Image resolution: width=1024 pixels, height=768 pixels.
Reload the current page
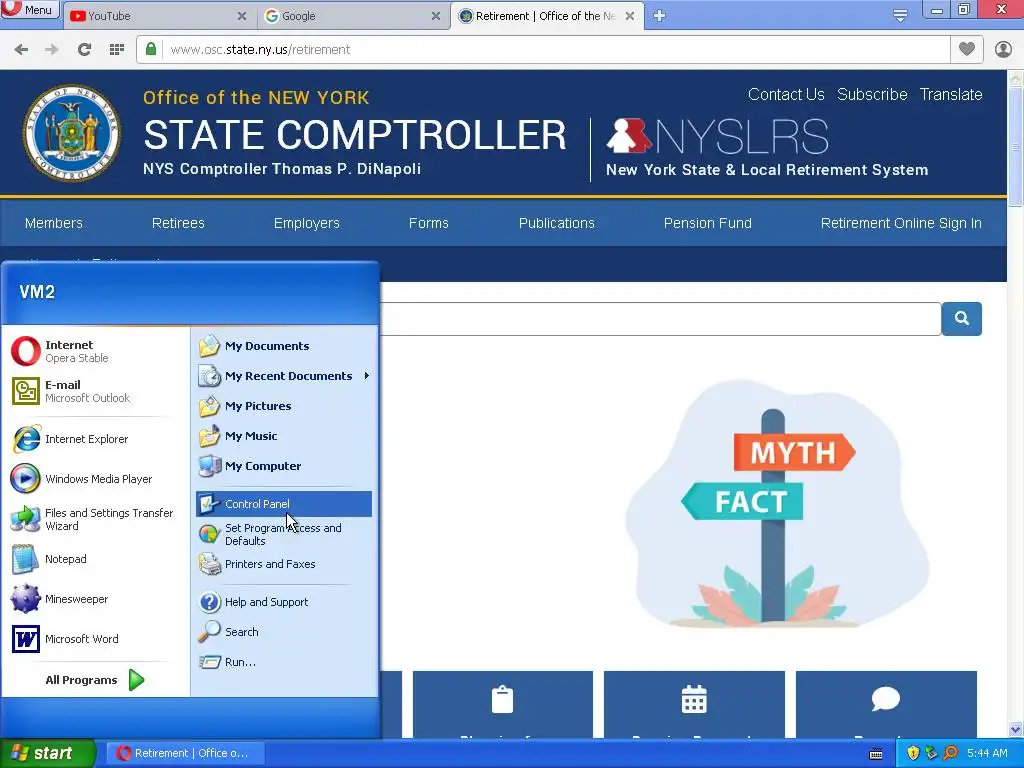point(84,50)
